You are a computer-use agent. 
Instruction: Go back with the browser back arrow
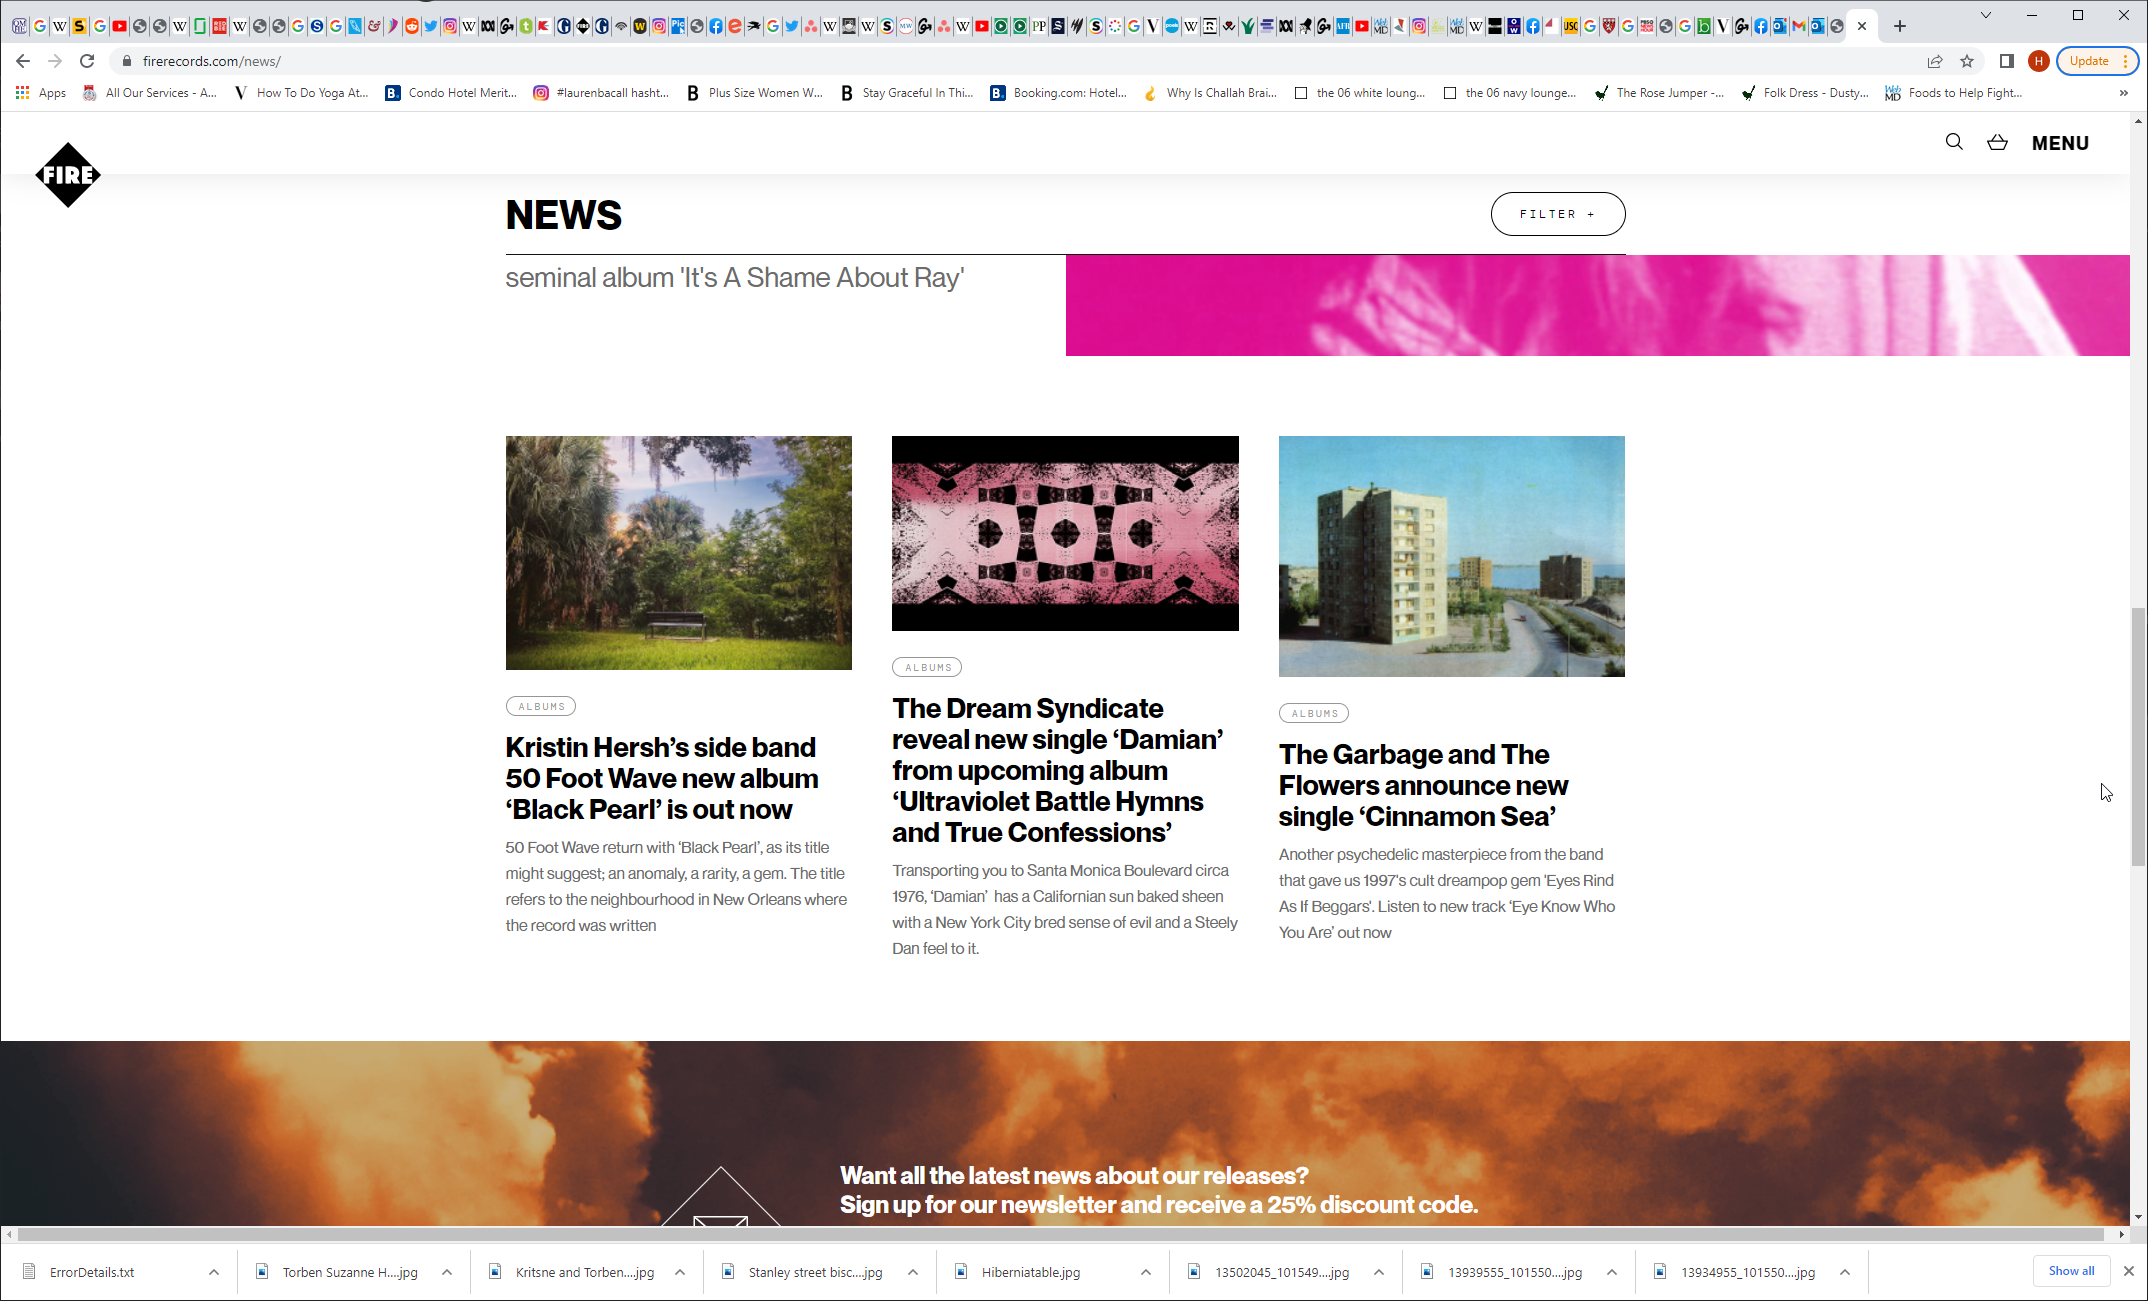23,61
